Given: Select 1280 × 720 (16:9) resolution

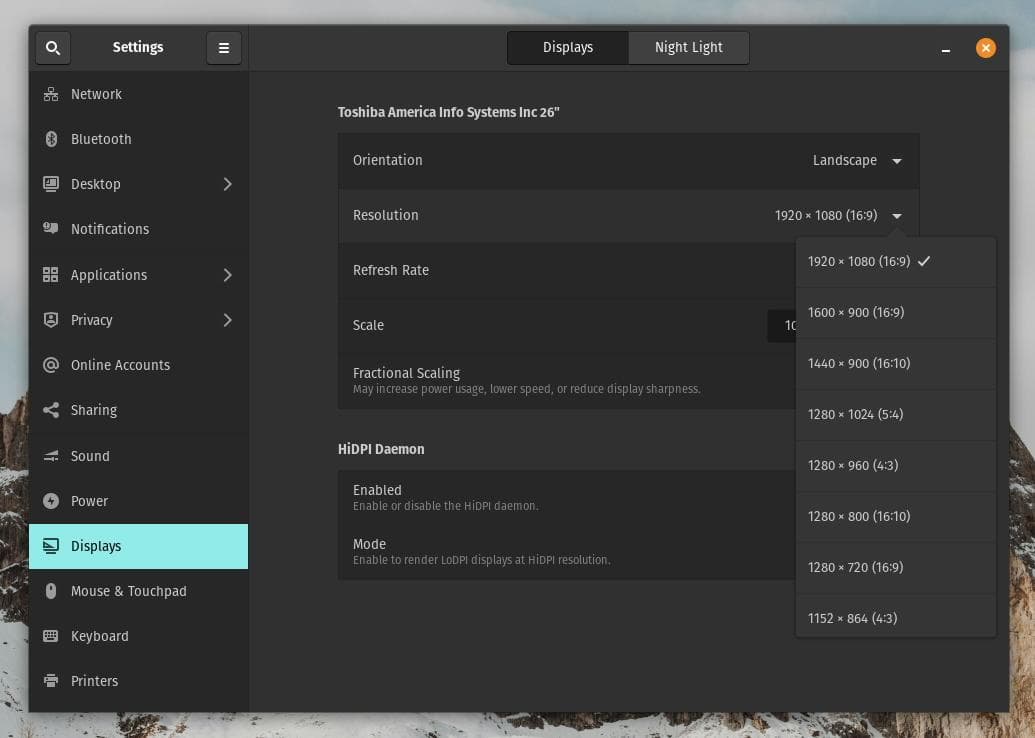Looking at the screenshot, I should pyautogui.click(x=896, y=567).
